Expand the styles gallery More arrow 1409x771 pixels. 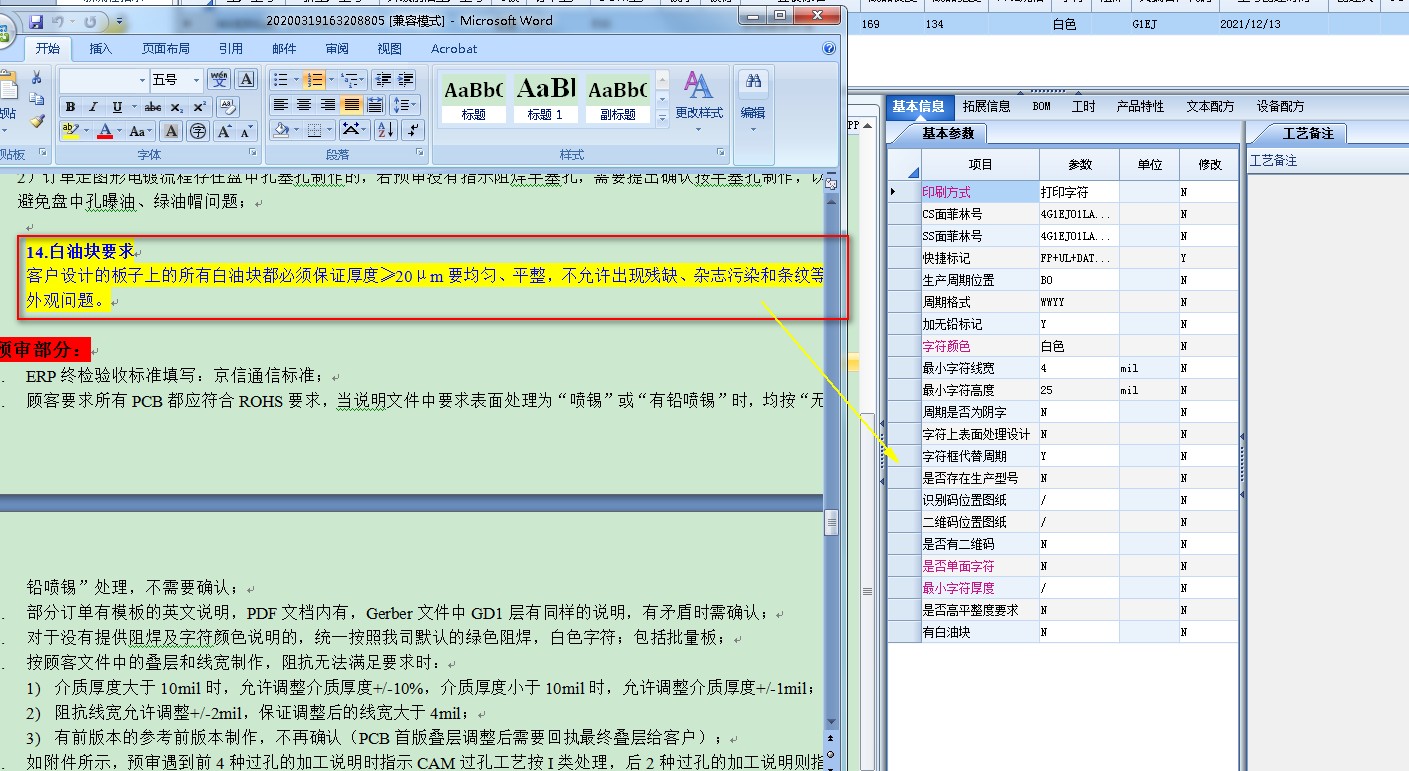(x=662, y=120)
